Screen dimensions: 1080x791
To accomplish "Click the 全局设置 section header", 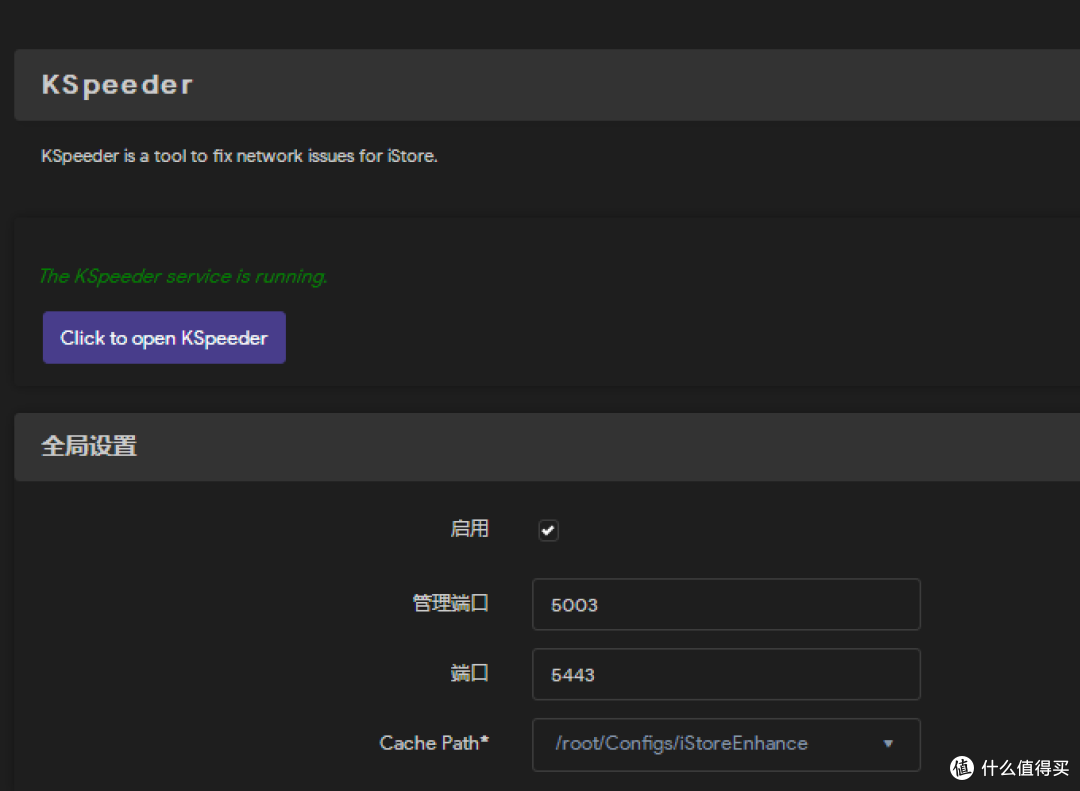I will (x=89, y=446).
